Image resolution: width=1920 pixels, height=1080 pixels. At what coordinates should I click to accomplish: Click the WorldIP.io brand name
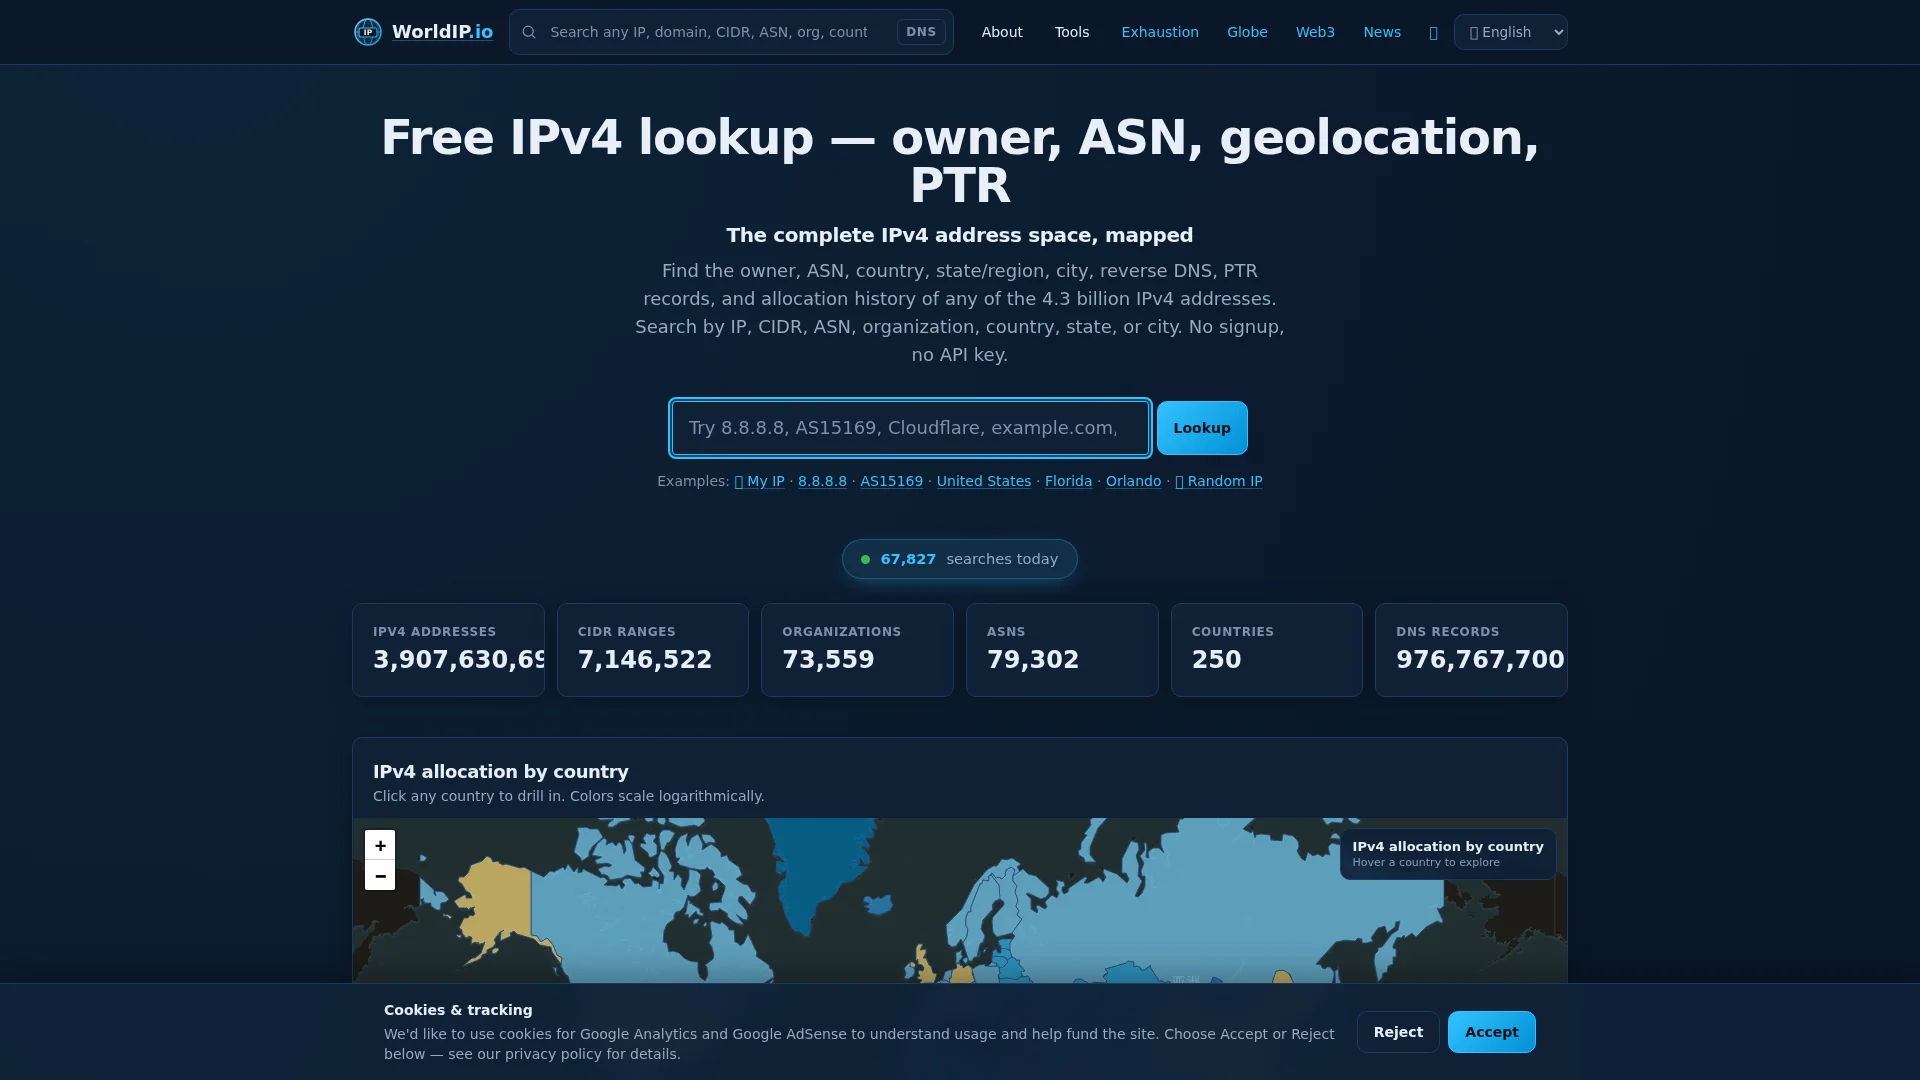point(442,32)
